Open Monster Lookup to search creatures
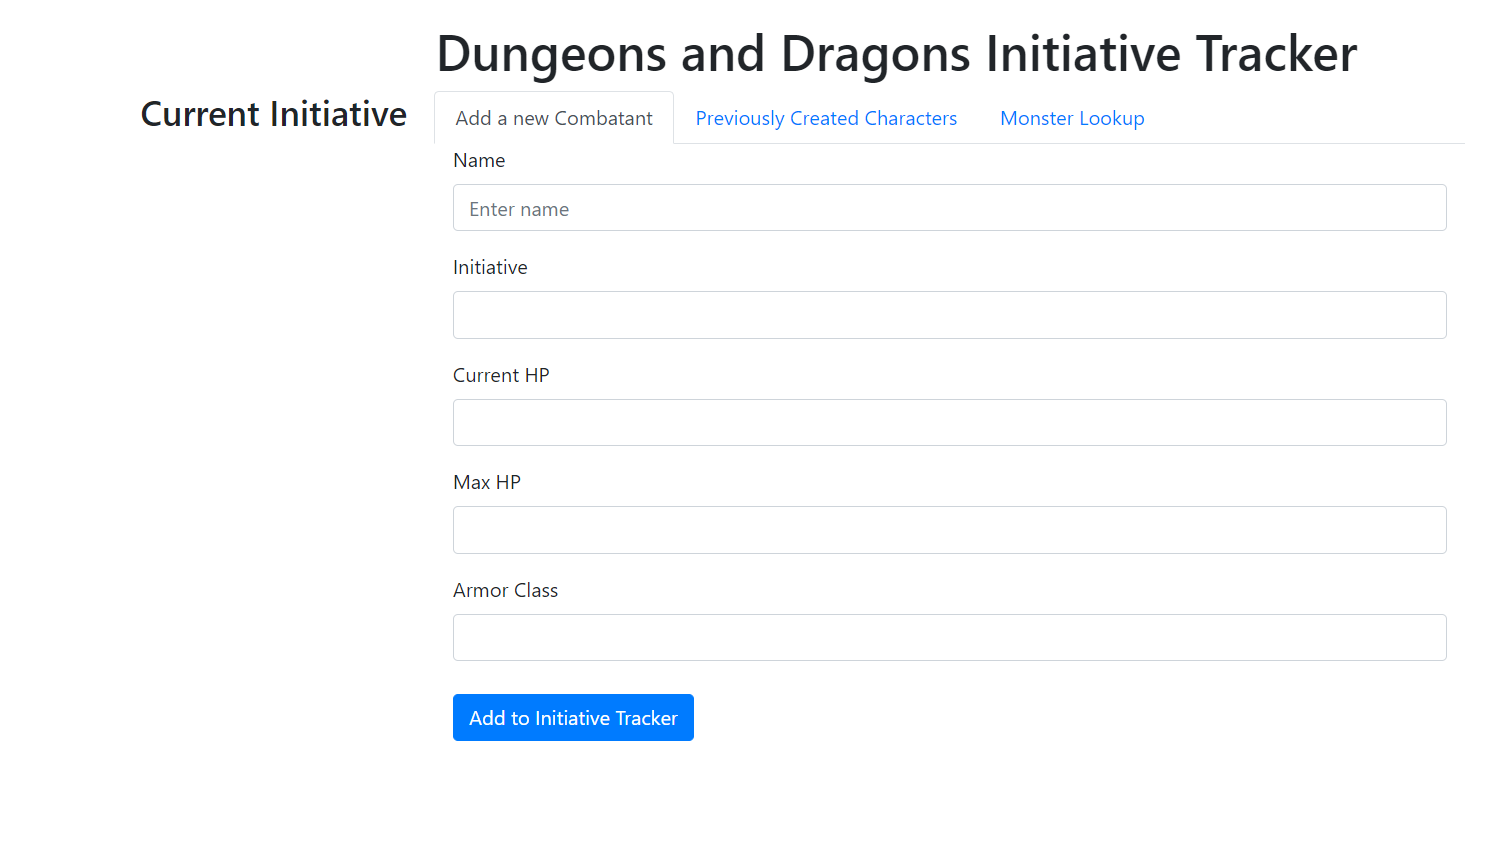Viewport: 1504px width, 847px height. pos(1071,118)
